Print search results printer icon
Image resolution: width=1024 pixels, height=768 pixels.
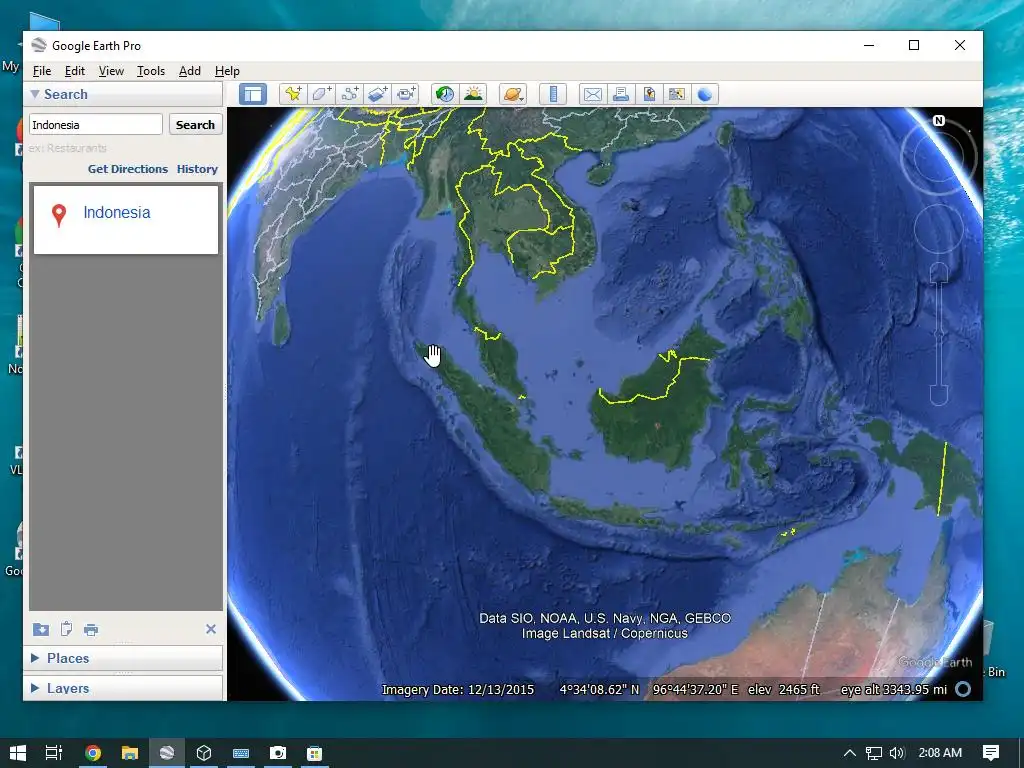91,630
